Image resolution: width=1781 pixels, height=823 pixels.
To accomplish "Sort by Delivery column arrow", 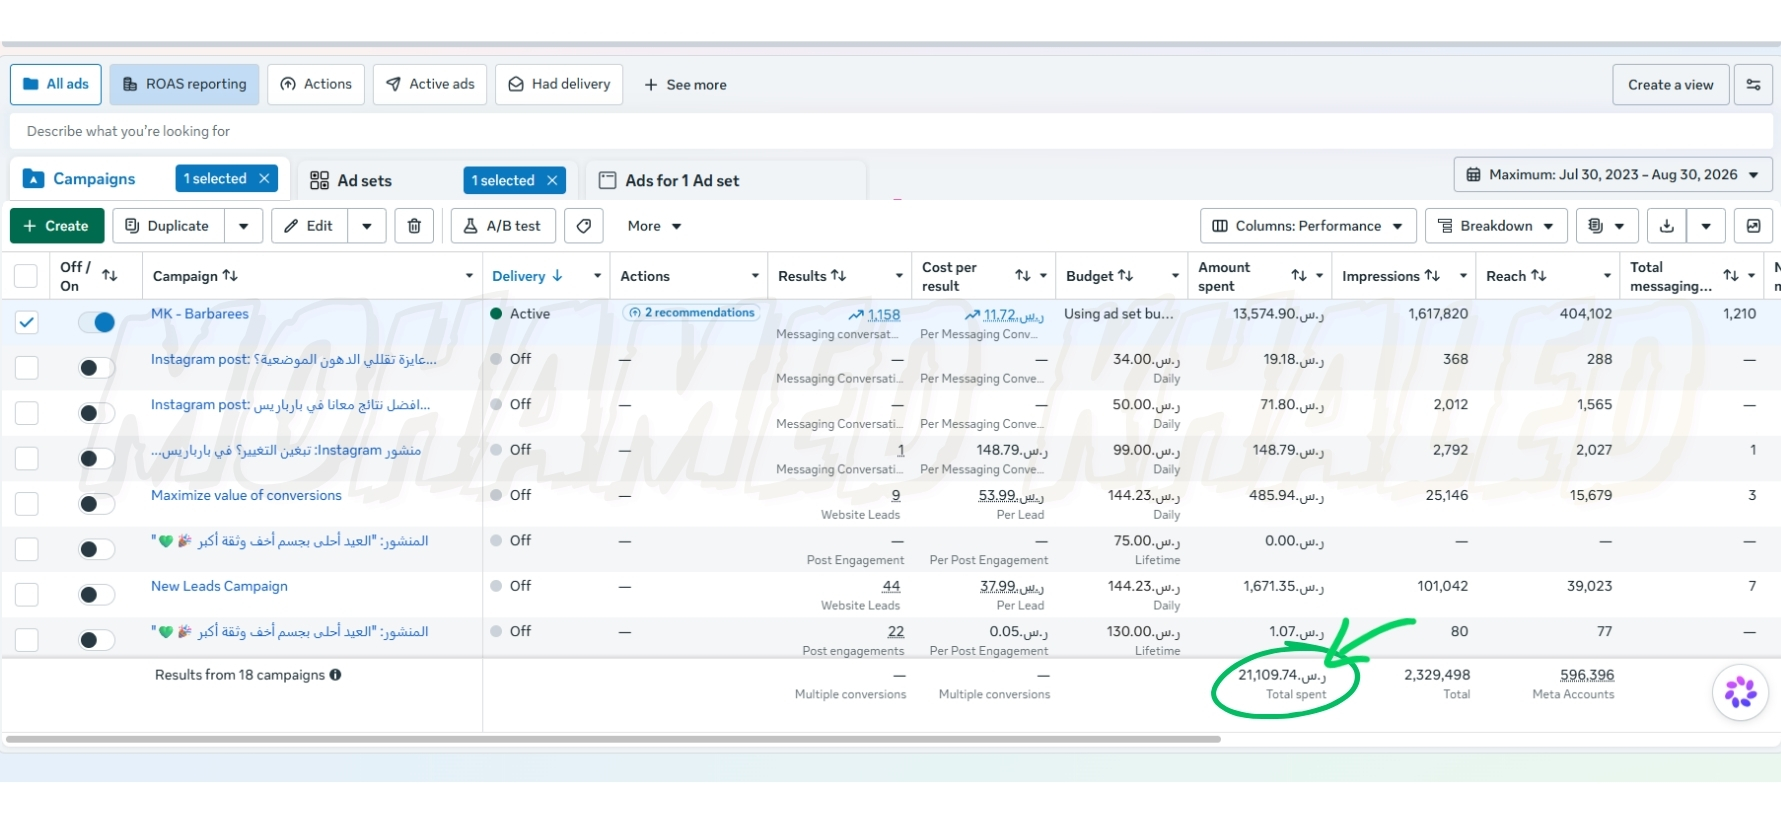I will pyautogui.click(x=557, y=276).
